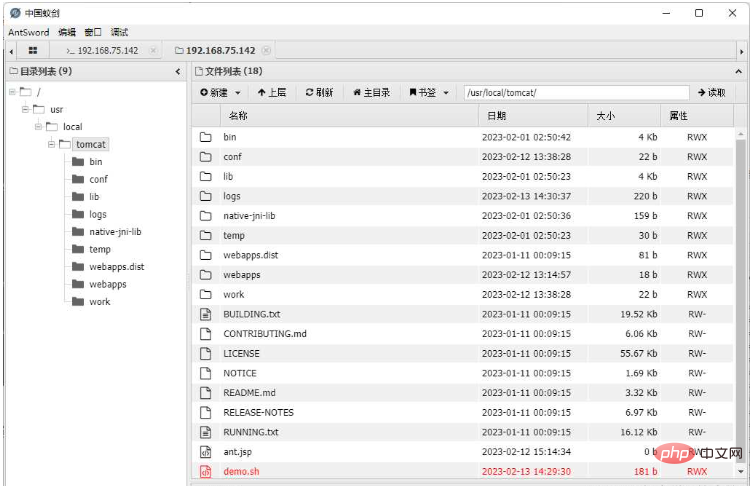The width and height of the screenshot is (753, 486).
Task: Select the RELEASE-NOTES file name
Action: (258, 413)
